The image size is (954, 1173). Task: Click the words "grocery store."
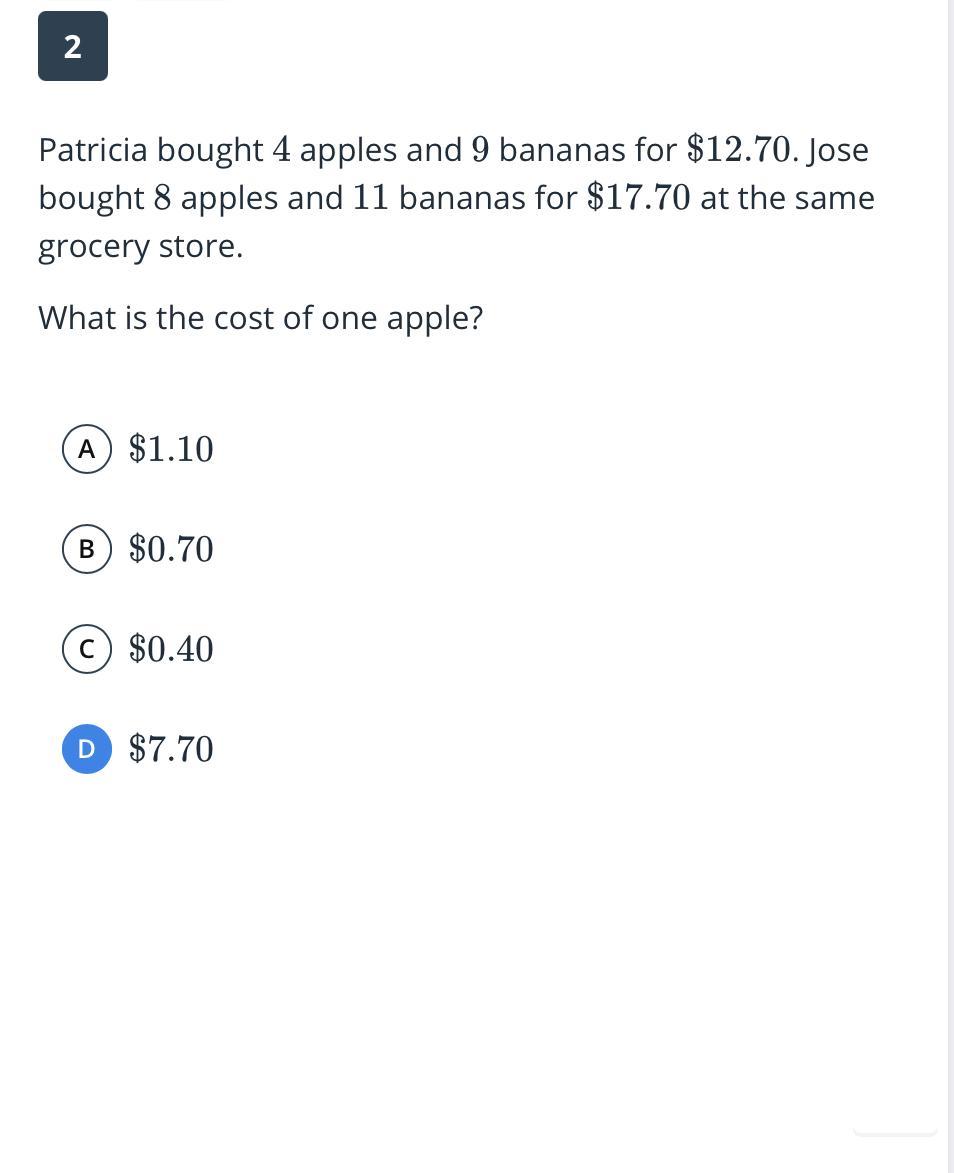(140, 246)
